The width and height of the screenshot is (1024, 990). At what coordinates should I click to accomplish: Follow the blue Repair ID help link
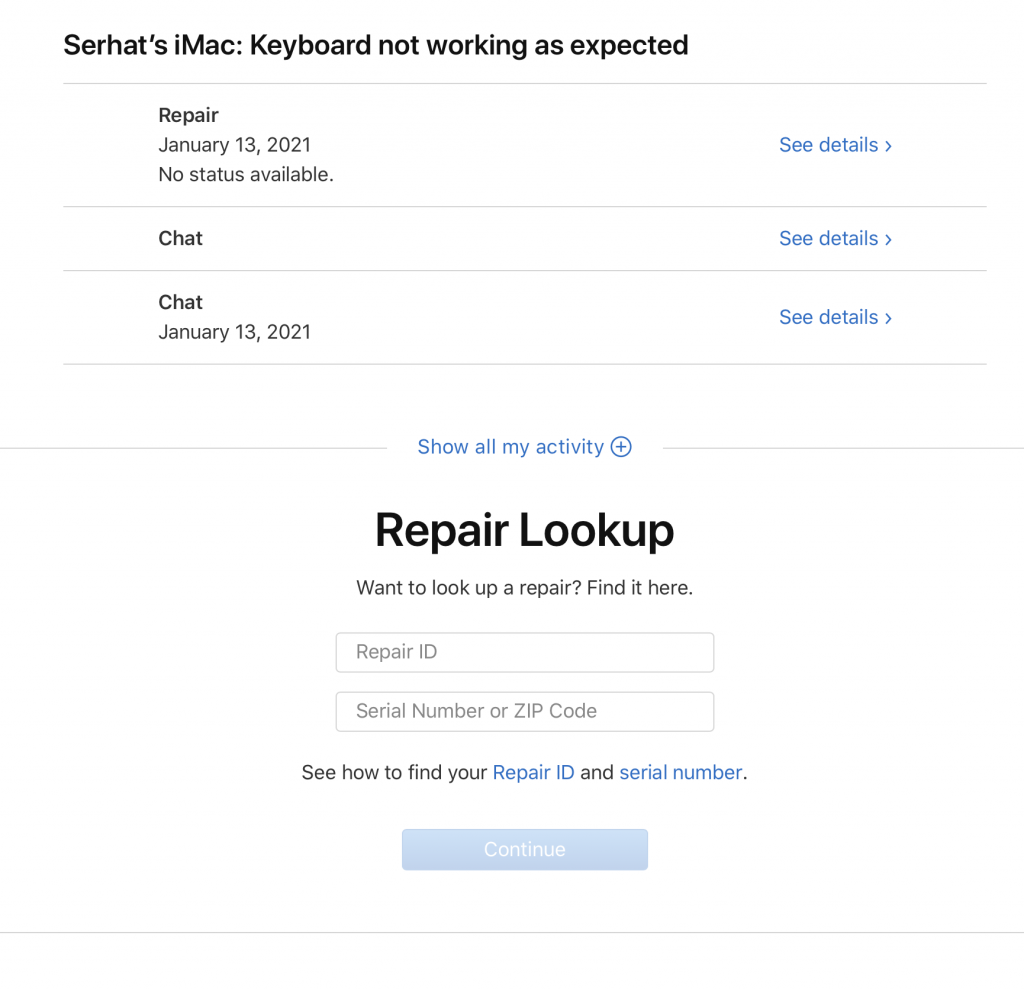tap(533, 773)
